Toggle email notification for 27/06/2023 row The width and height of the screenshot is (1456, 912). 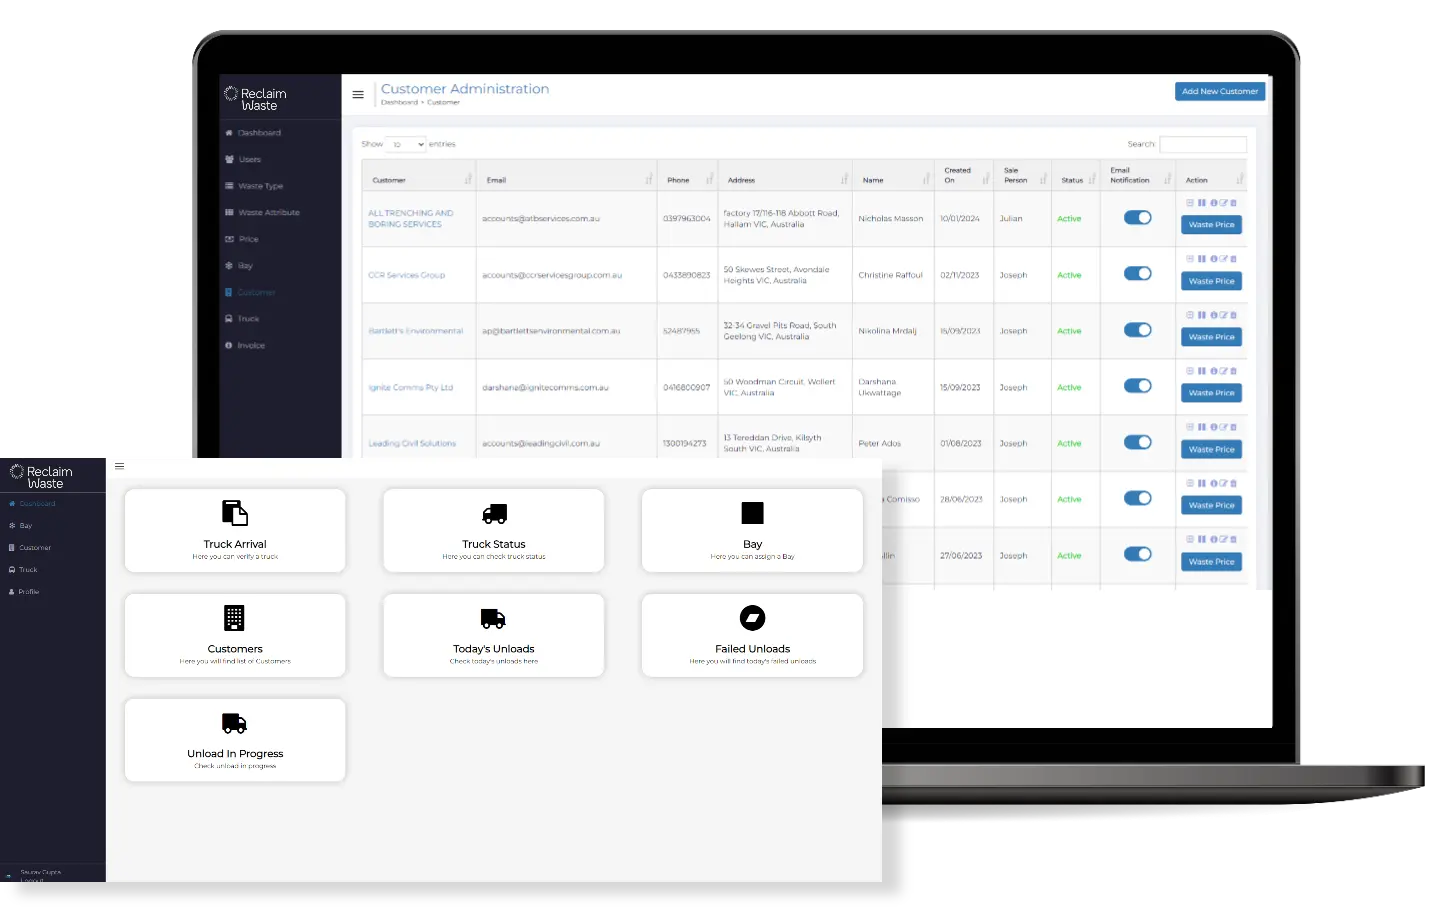point(1137,554)
